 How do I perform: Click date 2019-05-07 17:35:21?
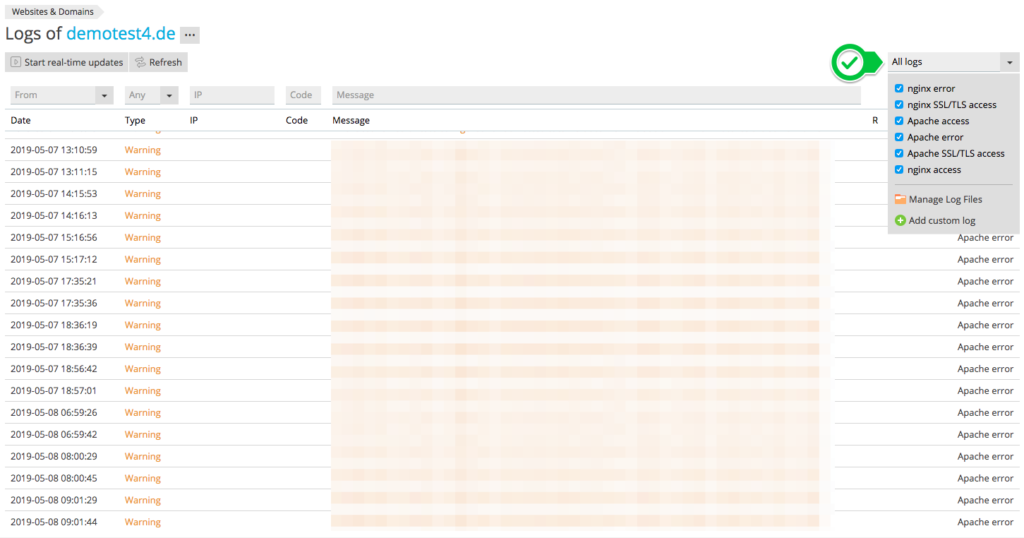(54, 281)
